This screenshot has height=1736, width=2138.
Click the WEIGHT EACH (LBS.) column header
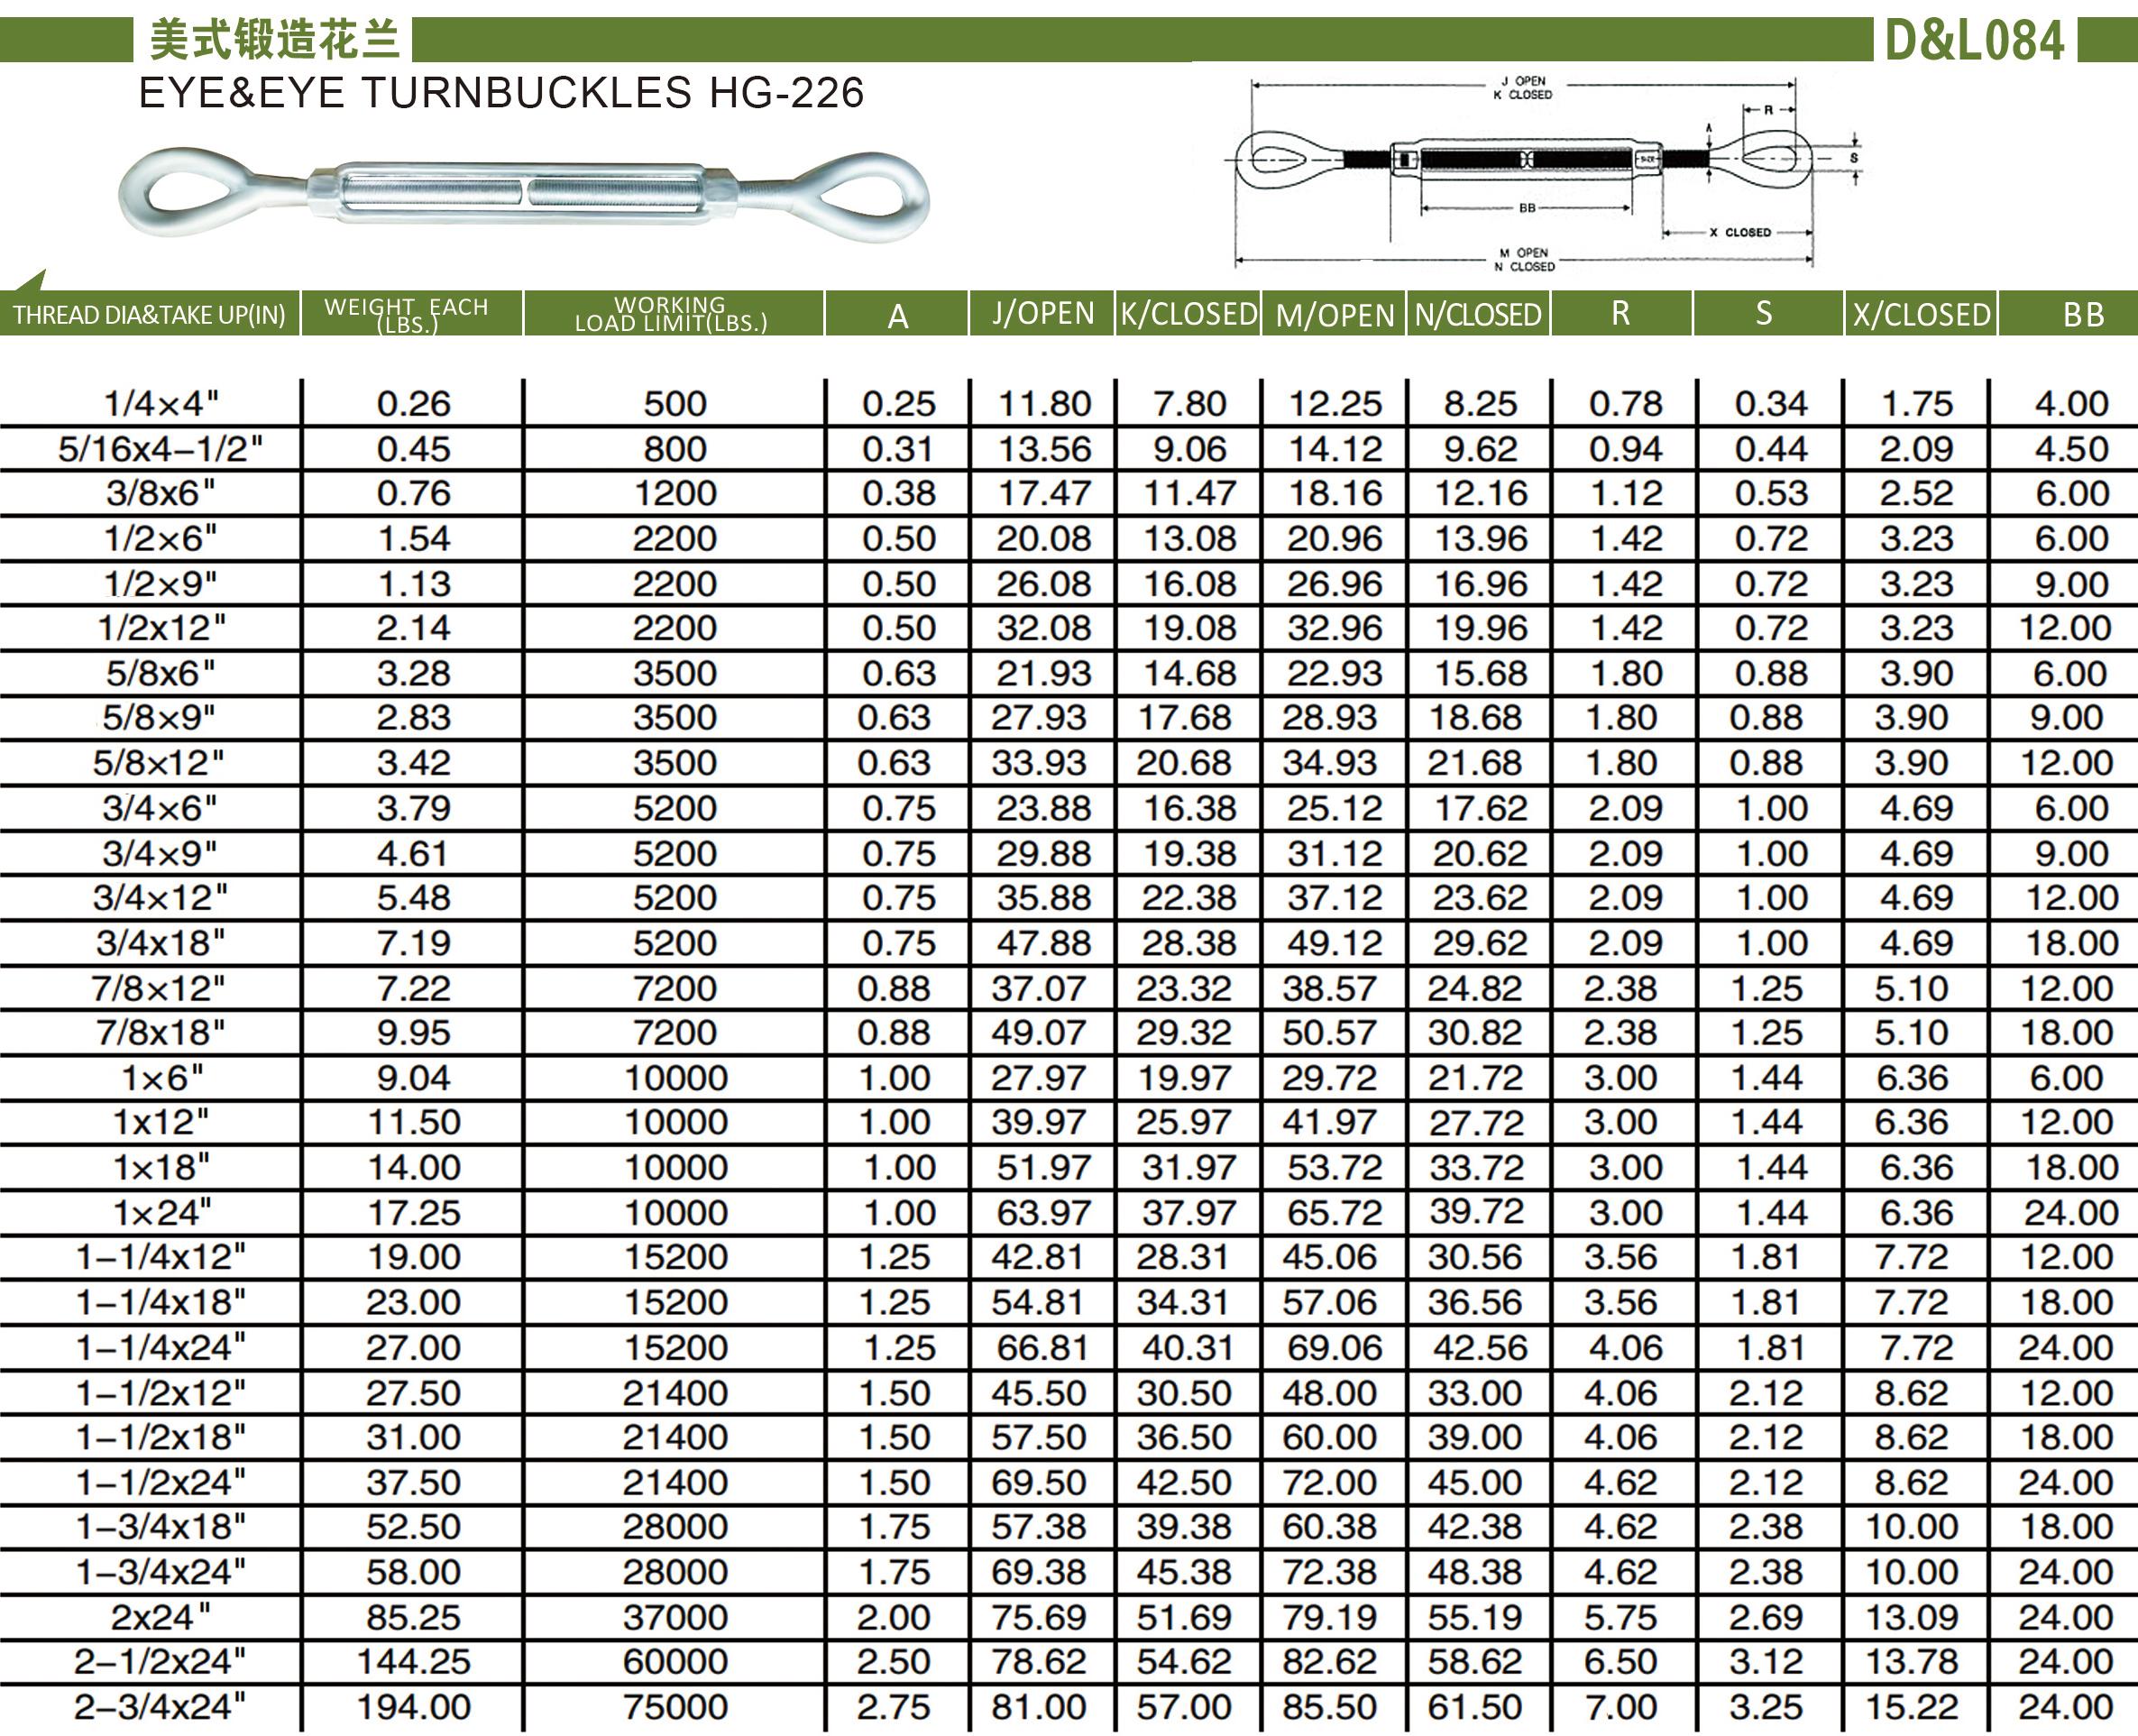coord(407,314)
